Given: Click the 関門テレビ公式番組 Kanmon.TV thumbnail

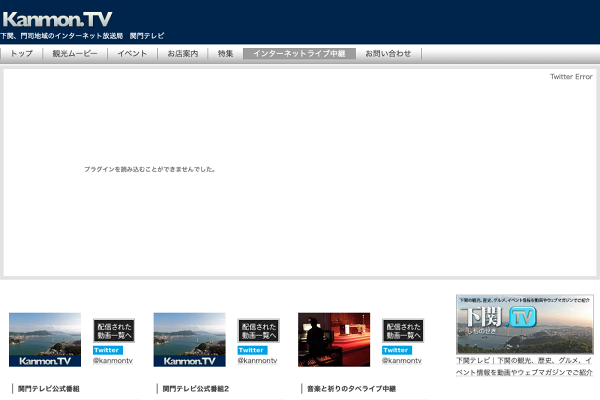Looking at the screenshot, I should (45, 340).
